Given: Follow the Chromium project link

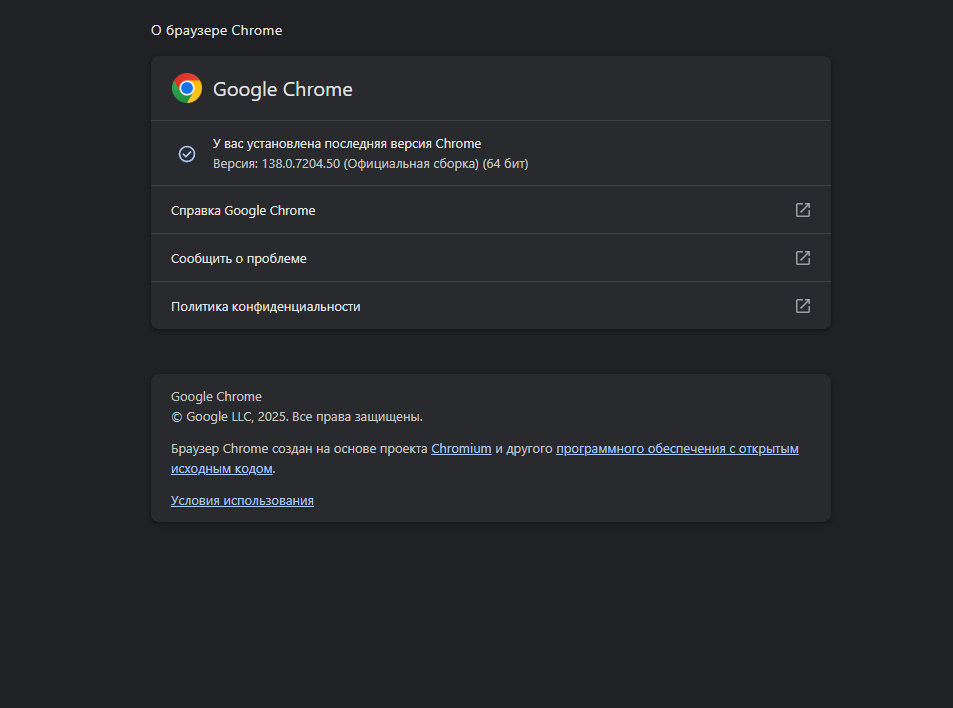Looking at the screenshot, I should pyautogui.click(x=461, y=449).
